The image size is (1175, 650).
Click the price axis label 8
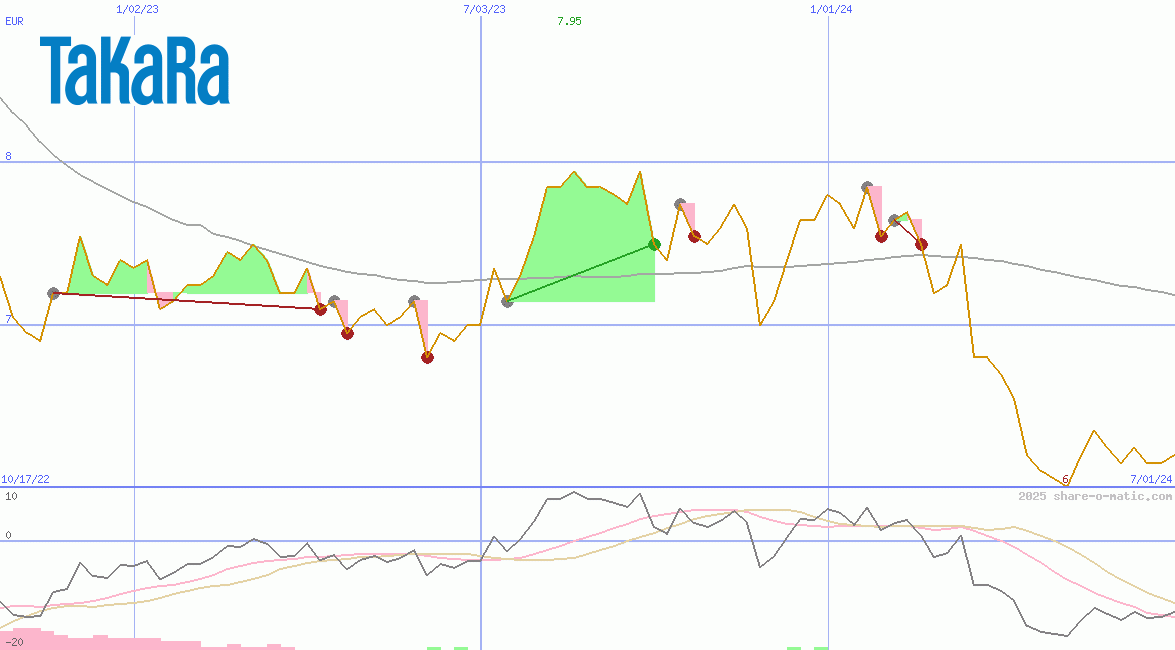[x=8, y=156]
